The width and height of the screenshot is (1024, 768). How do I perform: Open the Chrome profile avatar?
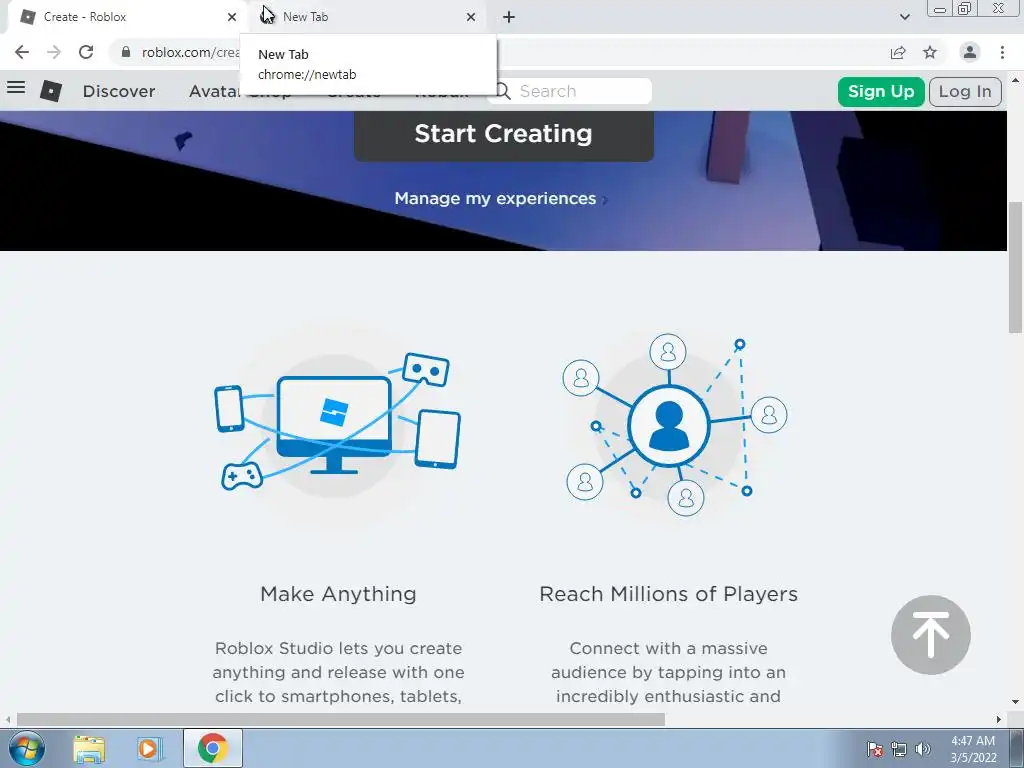[x=970, y=52]
